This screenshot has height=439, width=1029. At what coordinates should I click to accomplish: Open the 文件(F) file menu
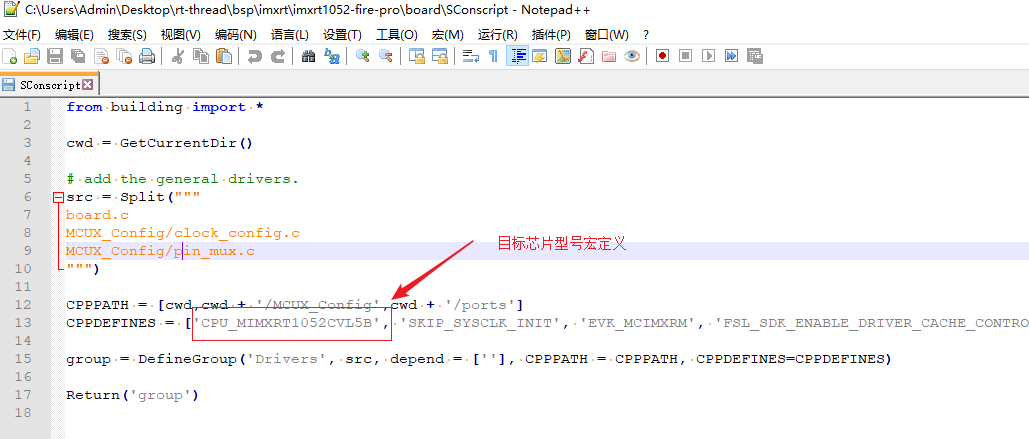tap(22, 35)
